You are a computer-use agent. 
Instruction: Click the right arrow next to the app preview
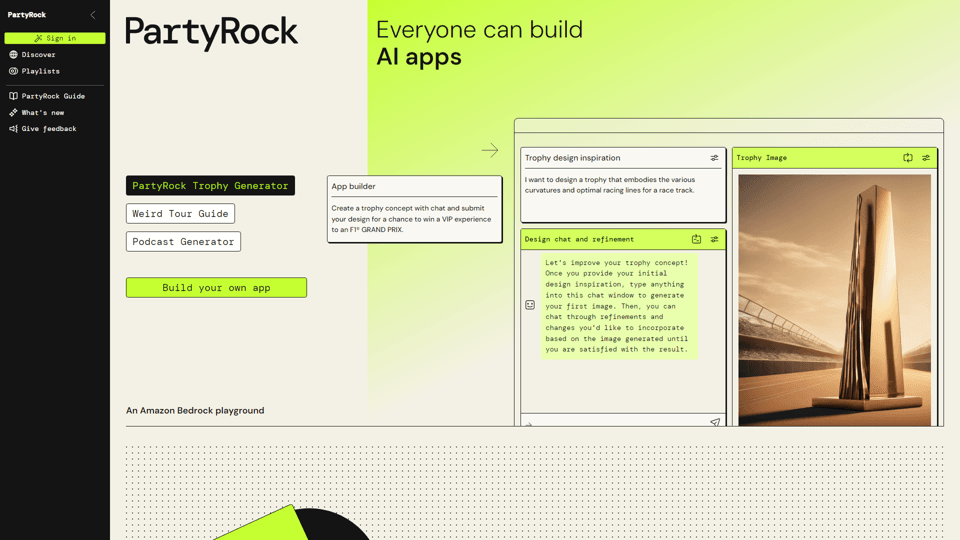coord(490,150)
